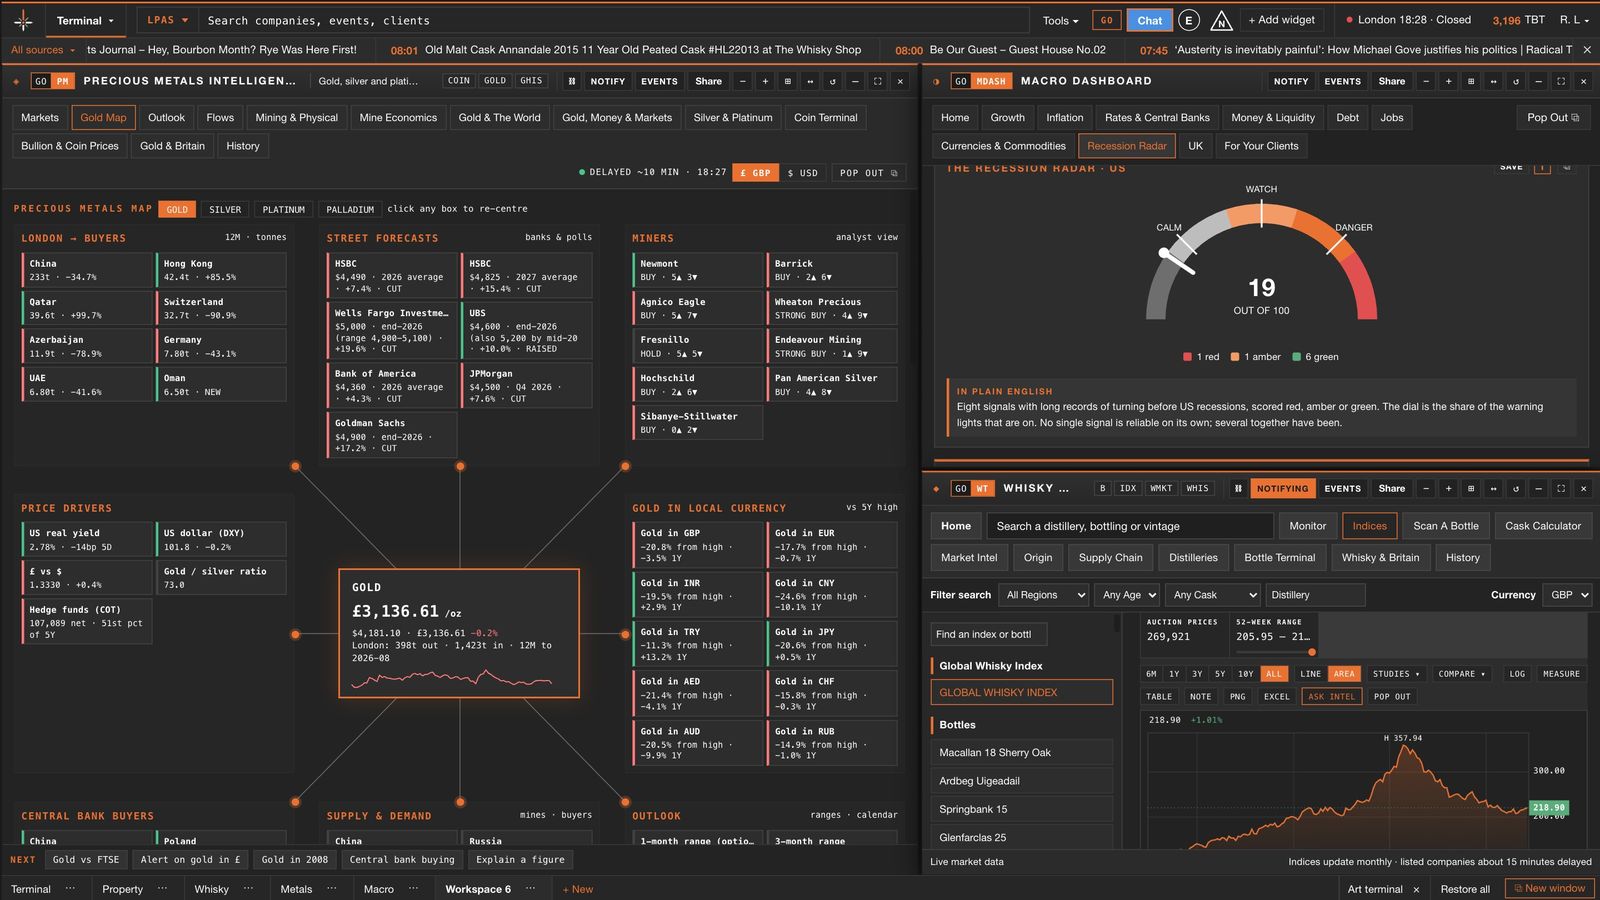Click the fullscreen icon in Whisky panel header

(1561, 488)
